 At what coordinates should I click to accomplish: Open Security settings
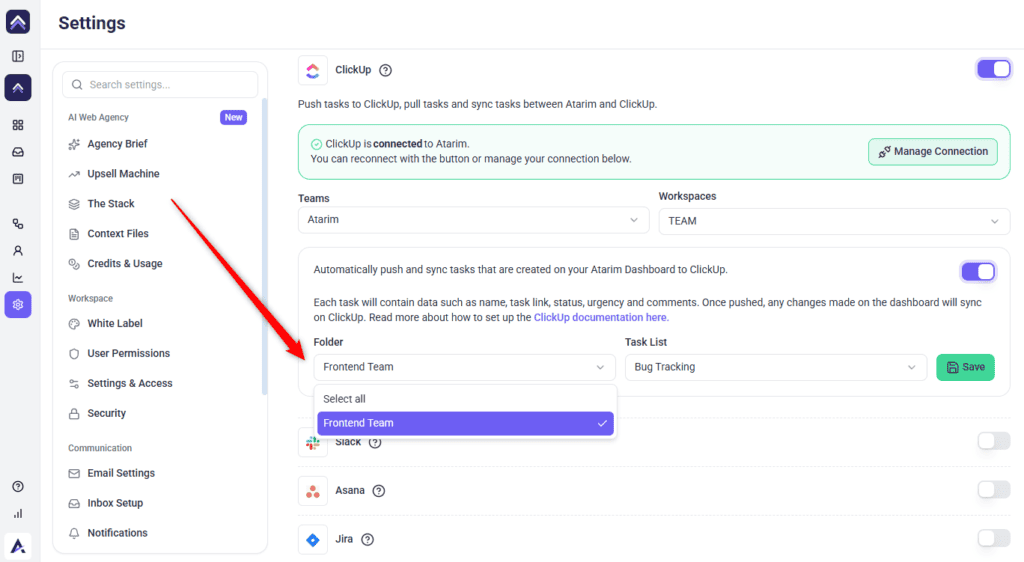pos(106,414)
